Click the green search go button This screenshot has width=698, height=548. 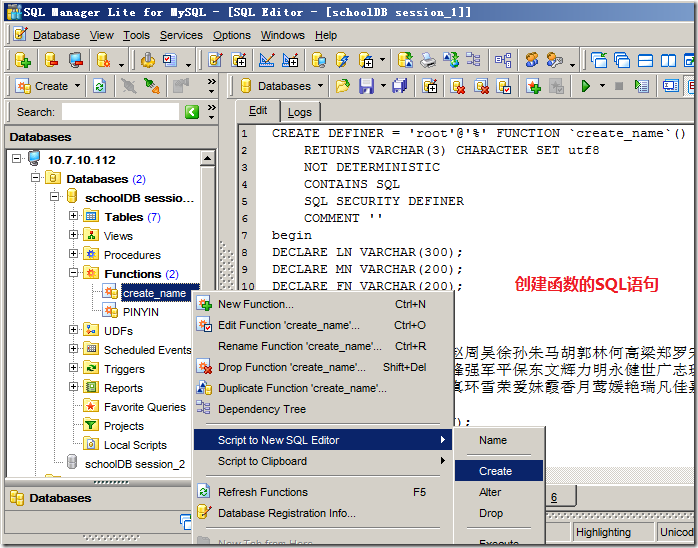pyautogui.click(x=192, y=112)
